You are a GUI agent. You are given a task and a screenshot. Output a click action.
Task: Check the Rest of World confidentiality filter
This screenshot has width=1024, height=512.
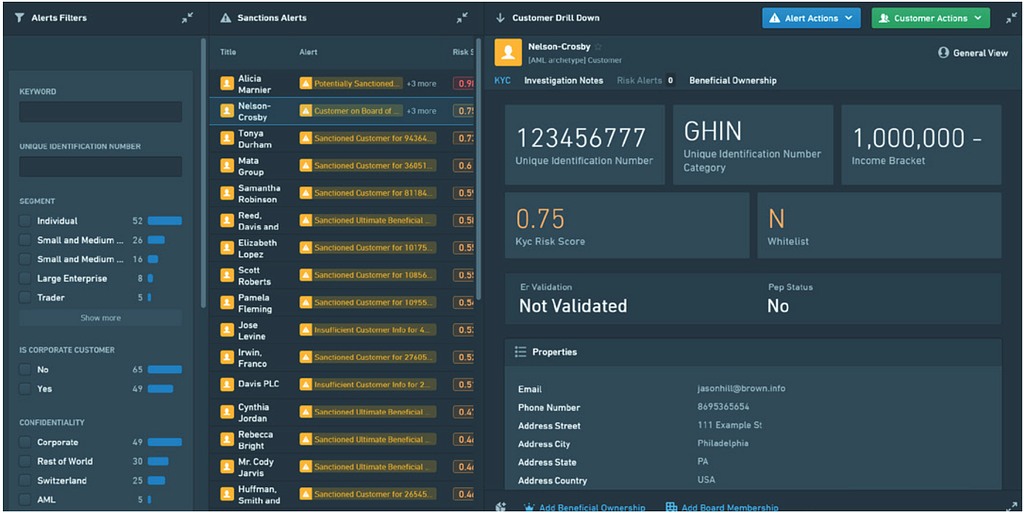[x=25, y=461]
